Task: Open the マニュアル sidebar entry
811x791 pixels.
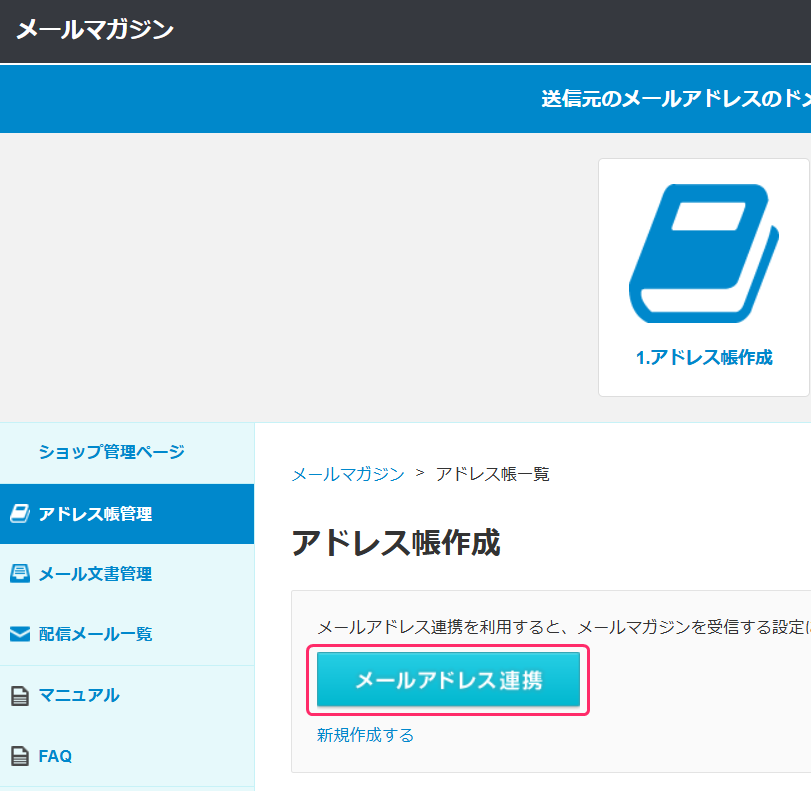Action: [x=78, y=695]
